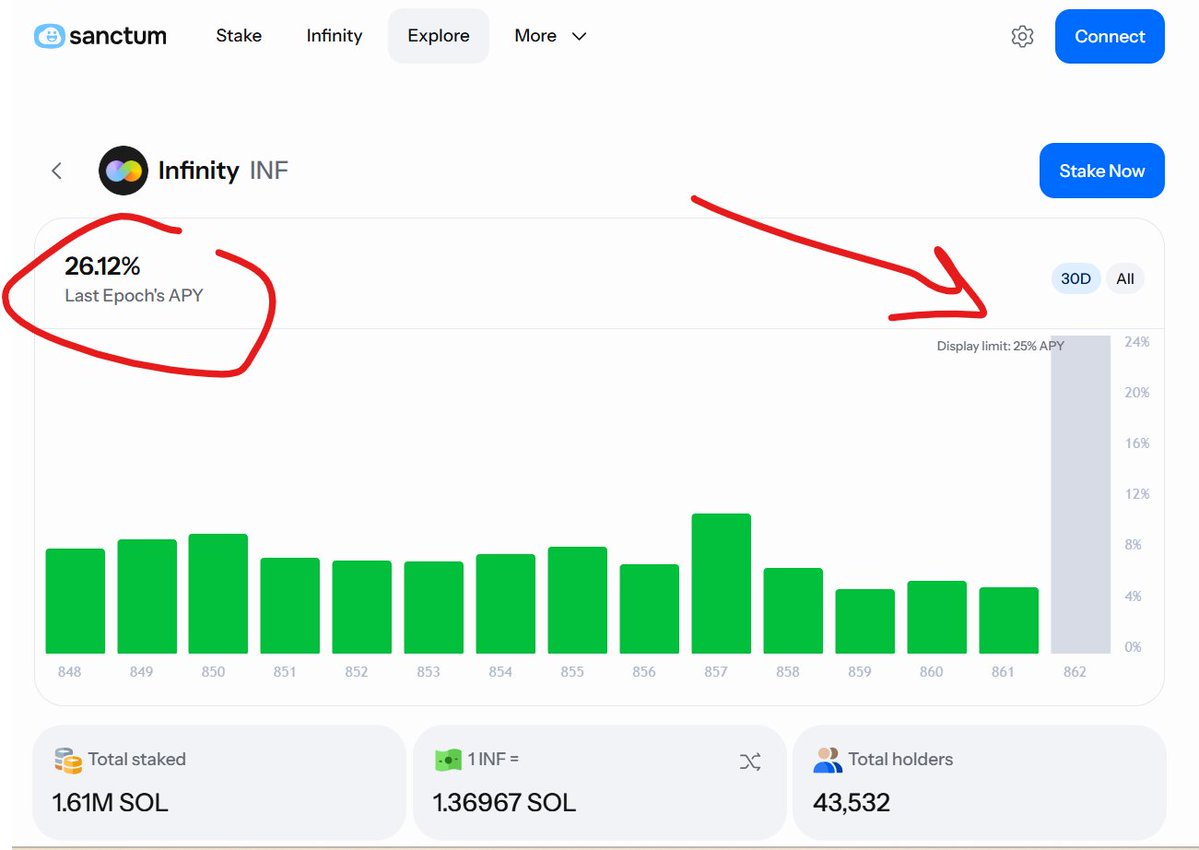Viewport: 1199px width, 850px height.
Task: Click the 26.12% APY value
Action: pyautogui.click(x=102, y=266)
